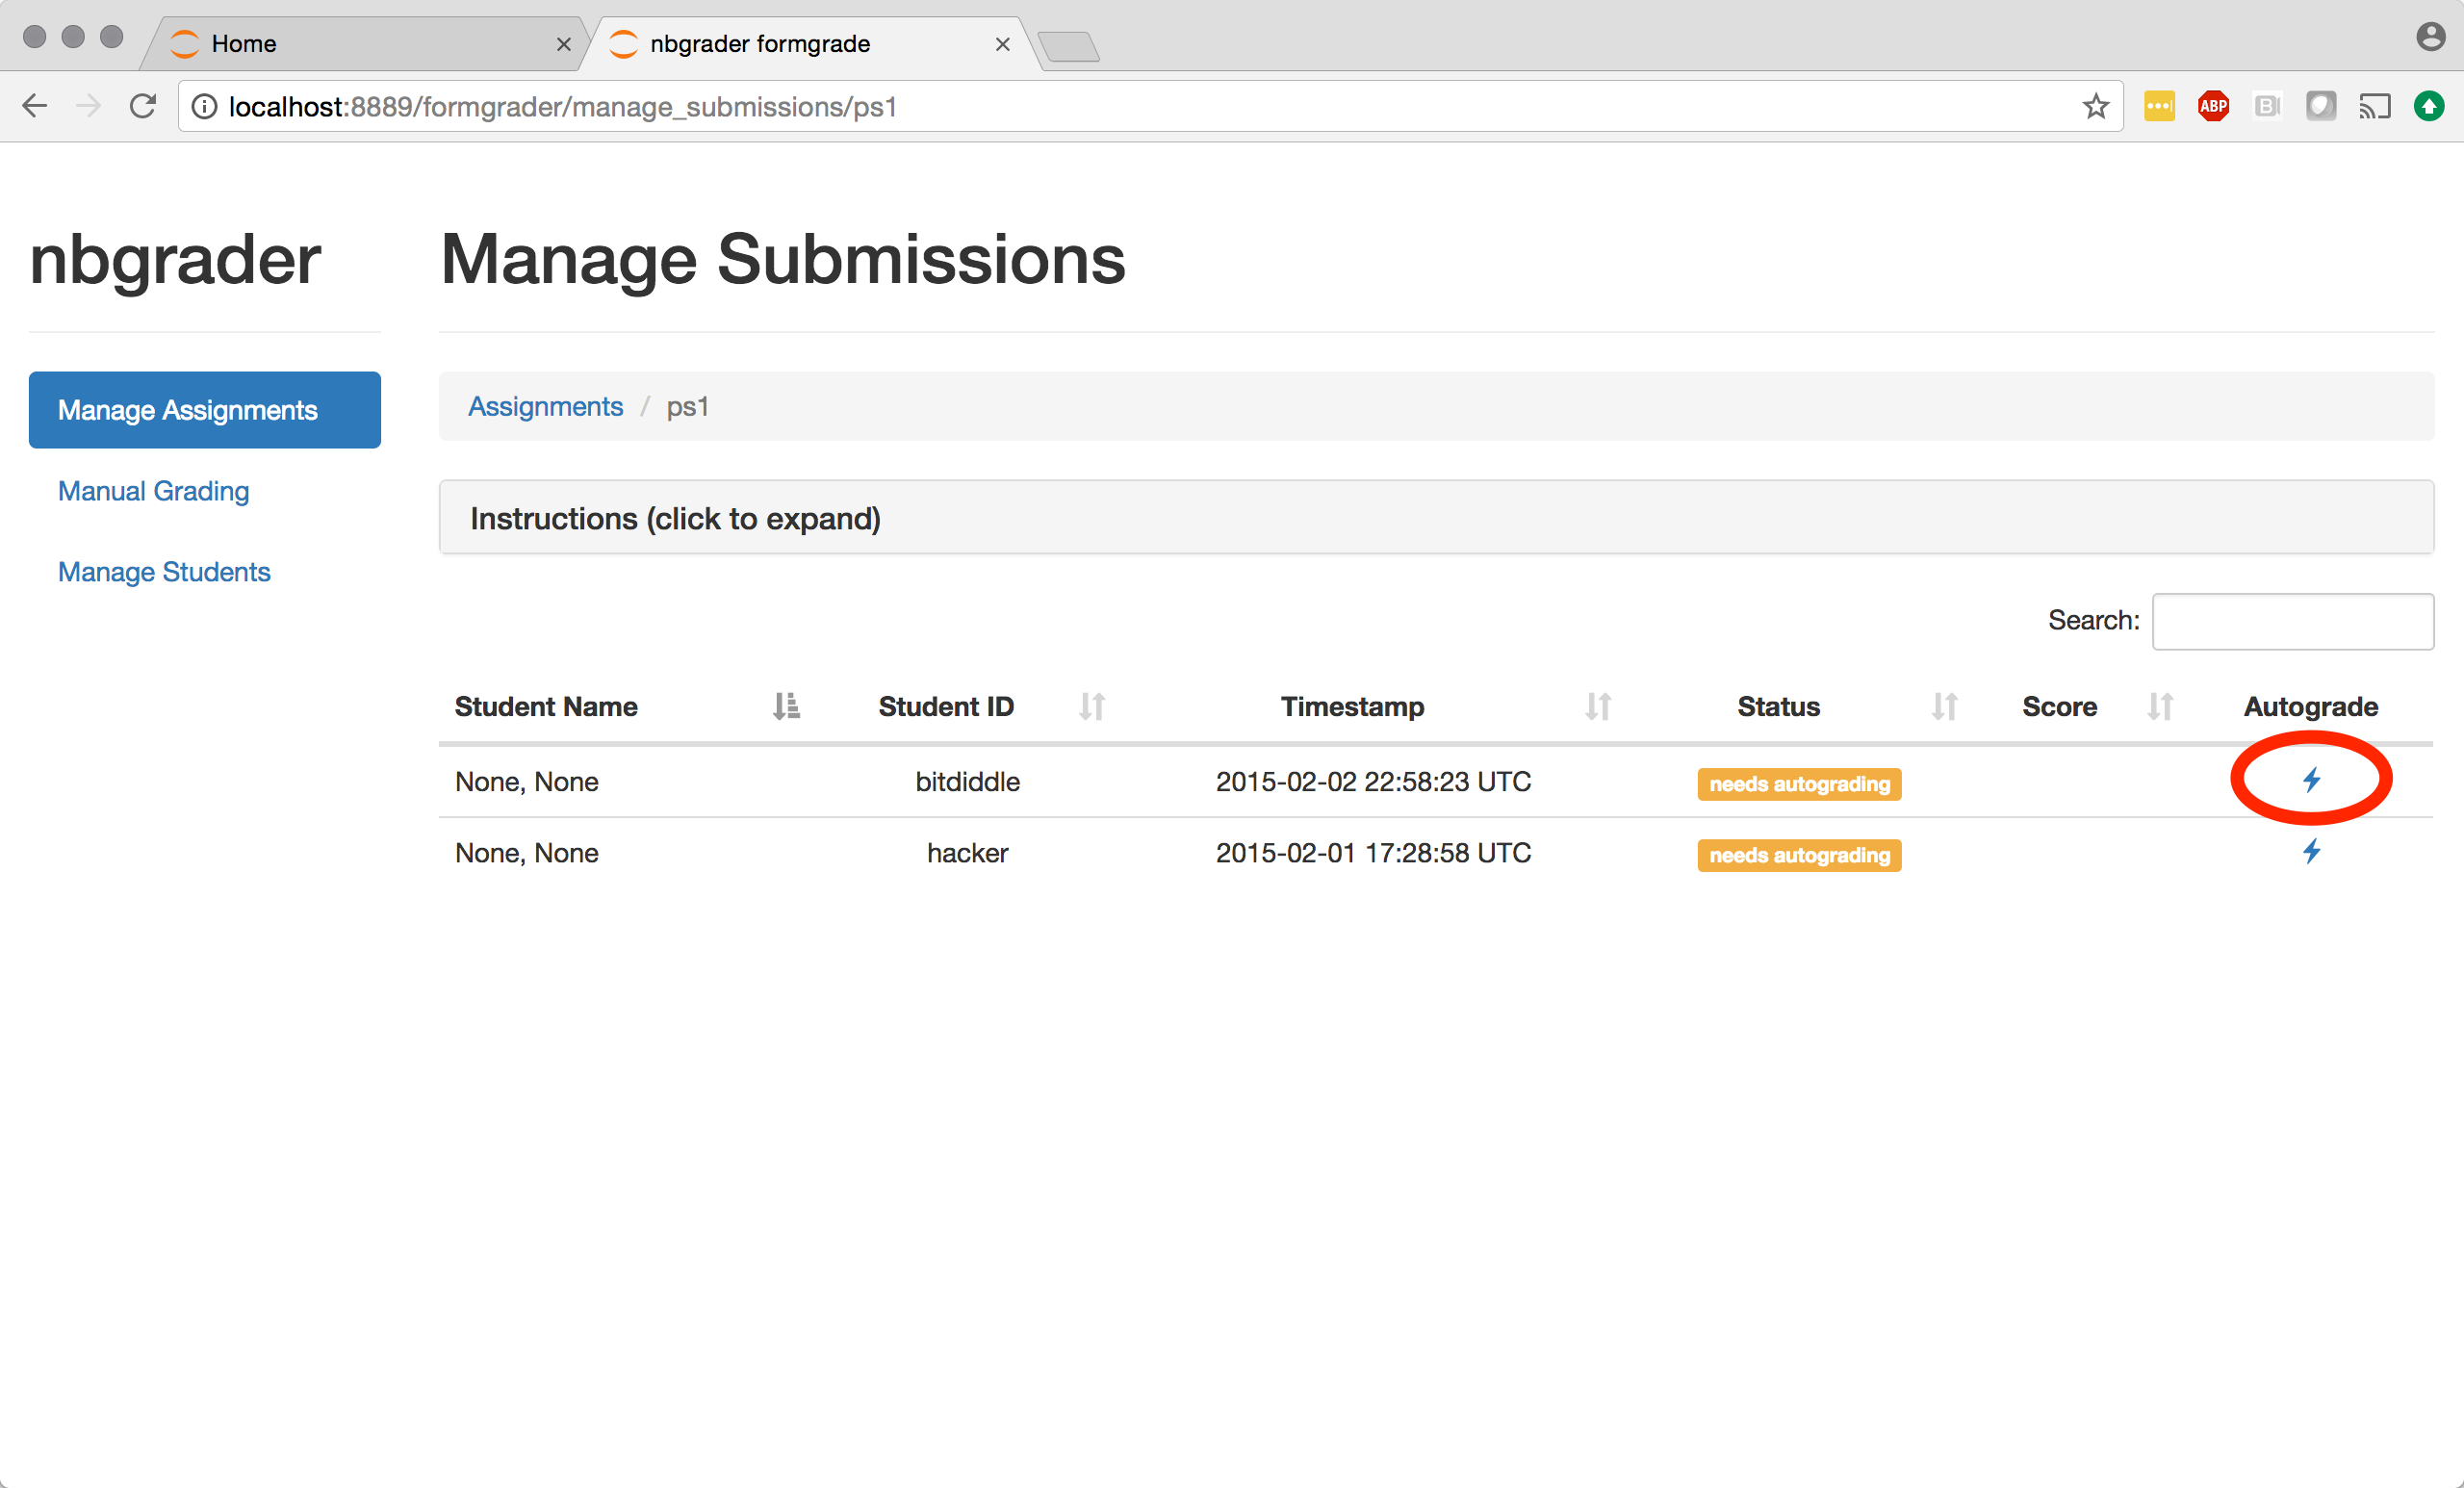The image size is (2464, 1488).
Task: Sort submissions by Status column
Action: click(x=1778, y=707)
